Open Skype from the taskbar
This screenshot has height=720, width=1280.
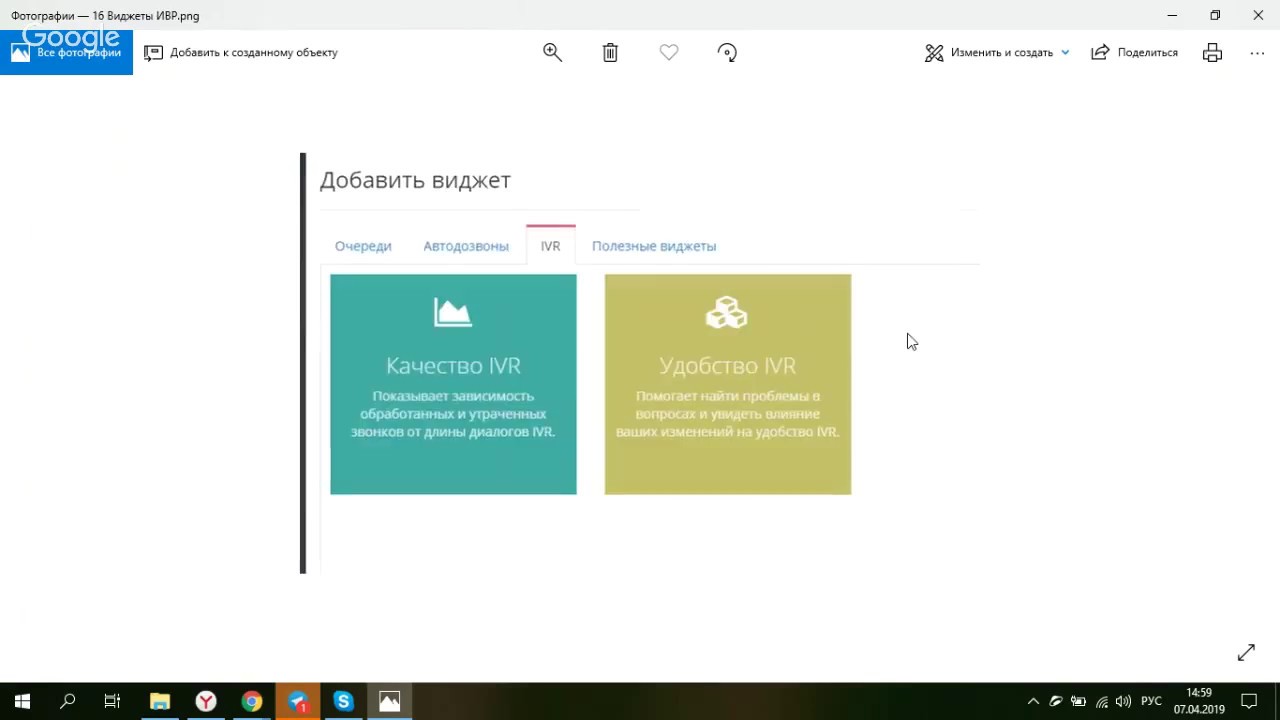click(x=344, y=701)
